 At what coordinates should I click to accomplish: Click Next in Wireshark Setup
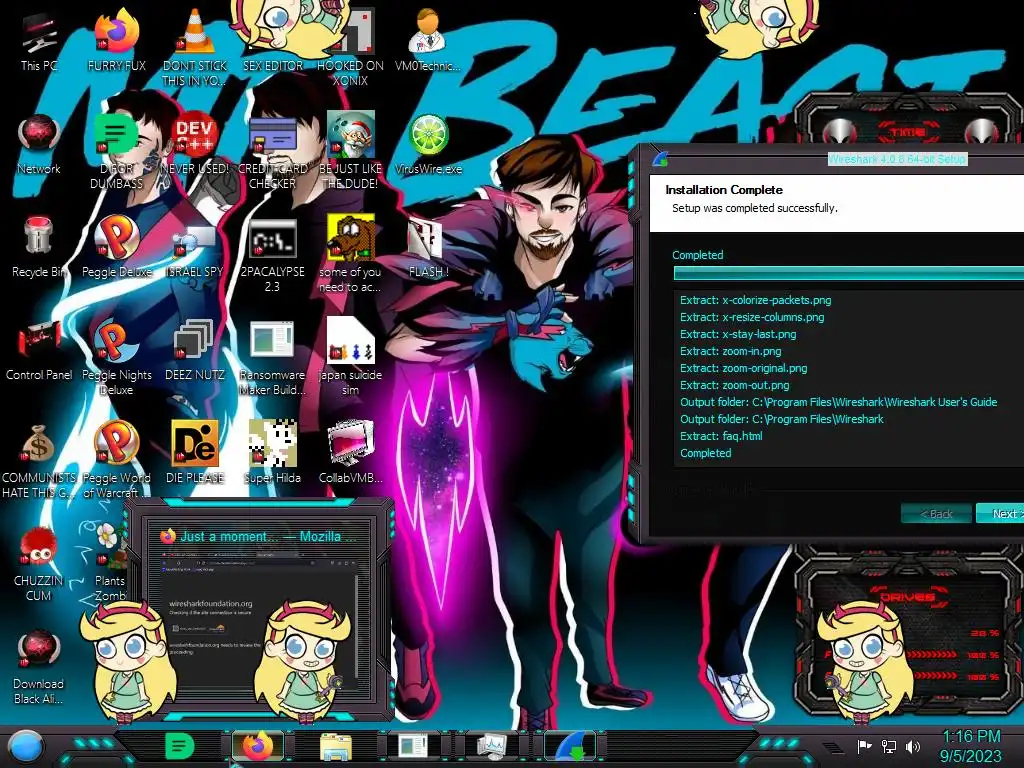[x=1000, y=513]
